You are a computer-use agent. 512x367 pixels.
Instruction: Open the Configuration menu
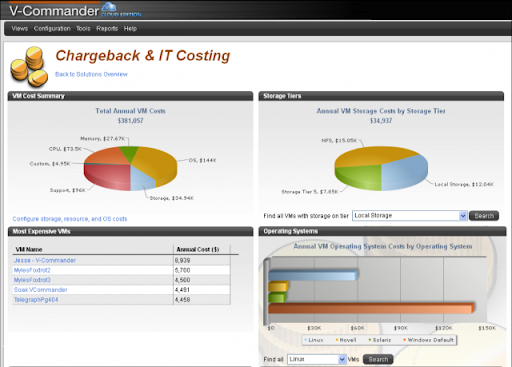pyautogui.click(x=52, y=29)
